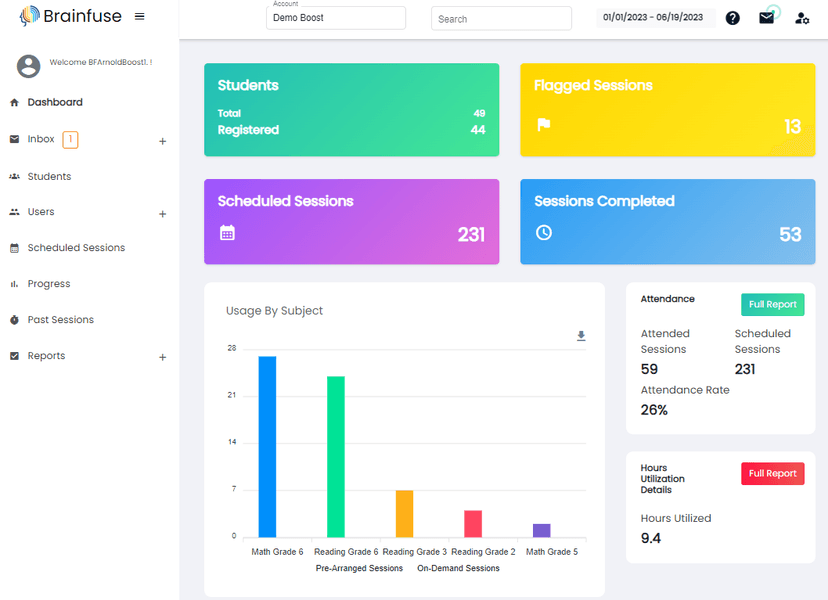Download the Usage By Subject chart
This screenshot has height=600, width=828.
581,336
